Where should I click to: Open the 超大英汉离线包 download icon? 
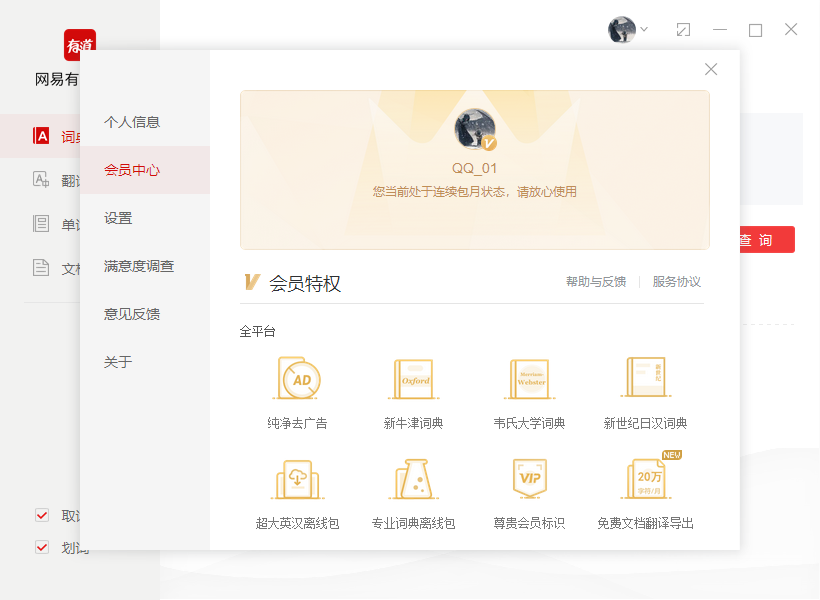click(x=298, y=479)
